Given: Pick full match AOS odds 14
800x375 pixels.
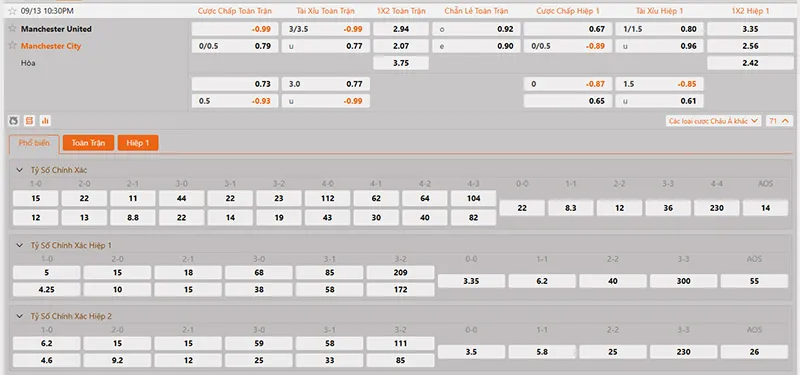Looking at the screenshot, I should pos(765,208).
